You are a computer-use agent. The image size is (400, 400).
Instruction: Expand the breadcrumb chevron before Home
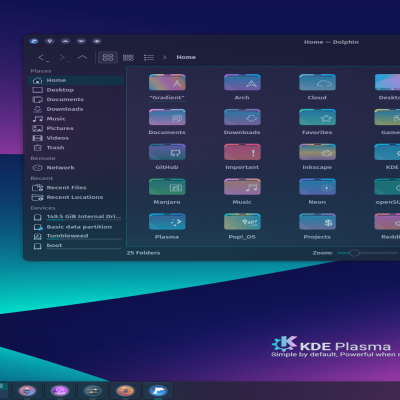164,57
